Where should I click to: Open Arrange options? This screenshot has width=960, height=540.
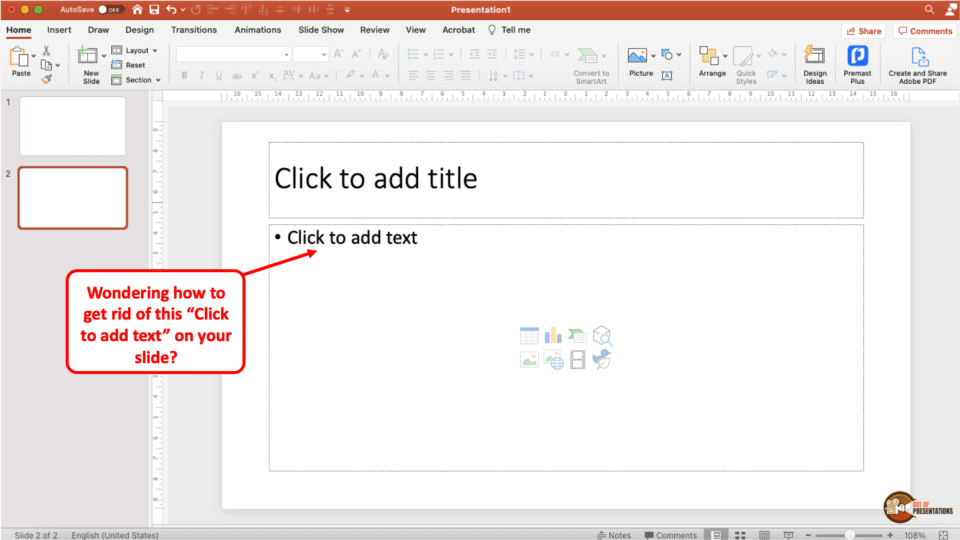coord(712,61)
